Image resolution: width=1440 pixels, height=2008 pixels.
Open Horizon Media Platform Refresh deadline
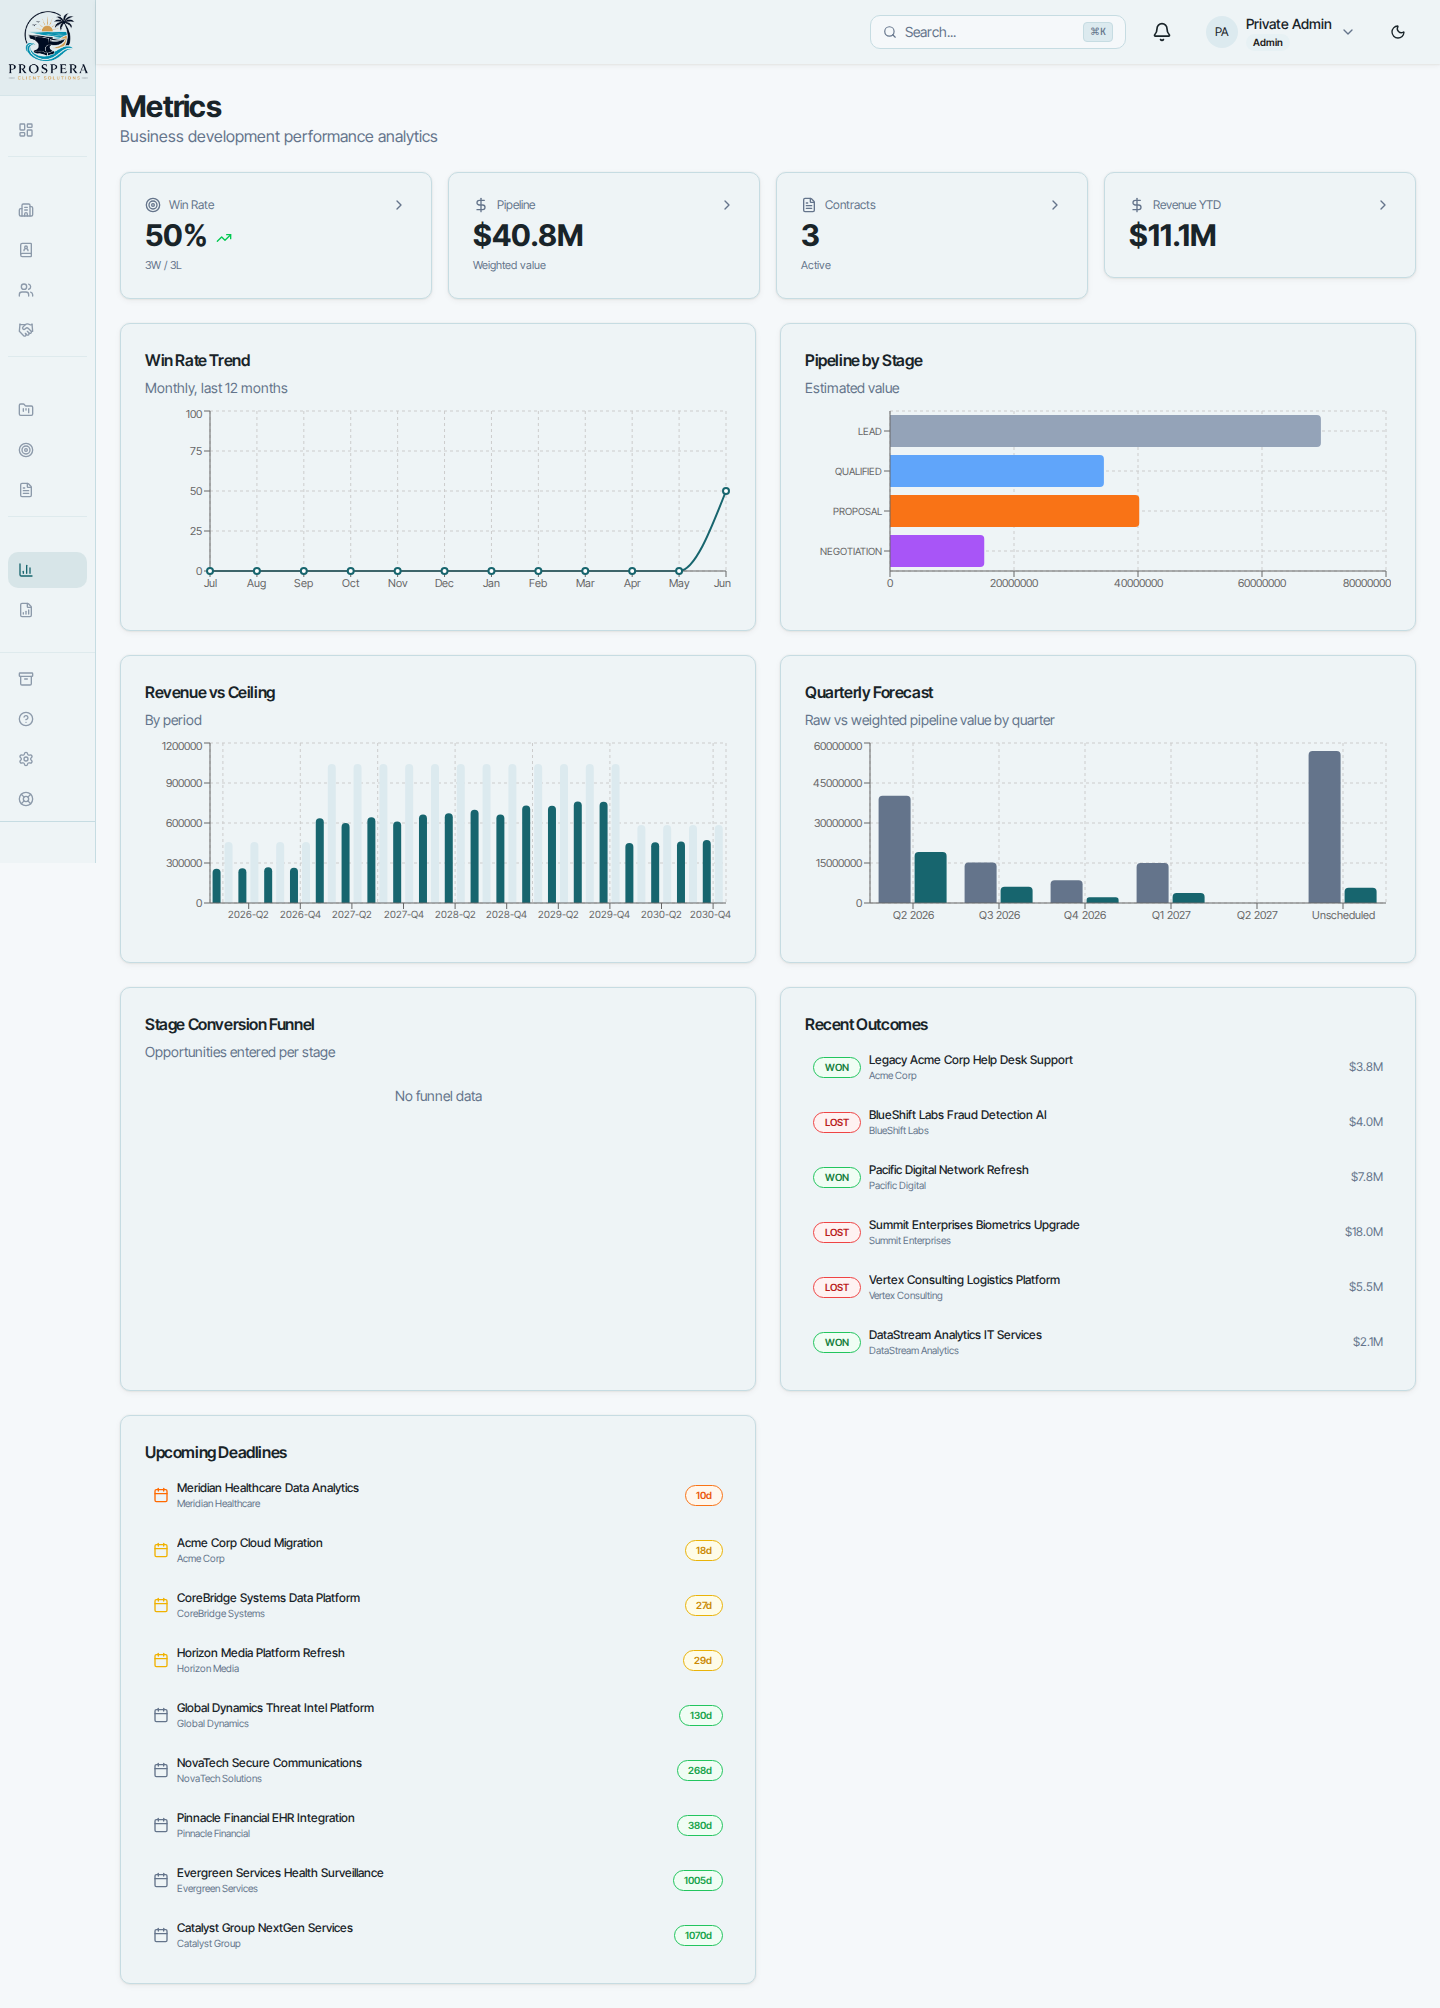(438, 1660)
